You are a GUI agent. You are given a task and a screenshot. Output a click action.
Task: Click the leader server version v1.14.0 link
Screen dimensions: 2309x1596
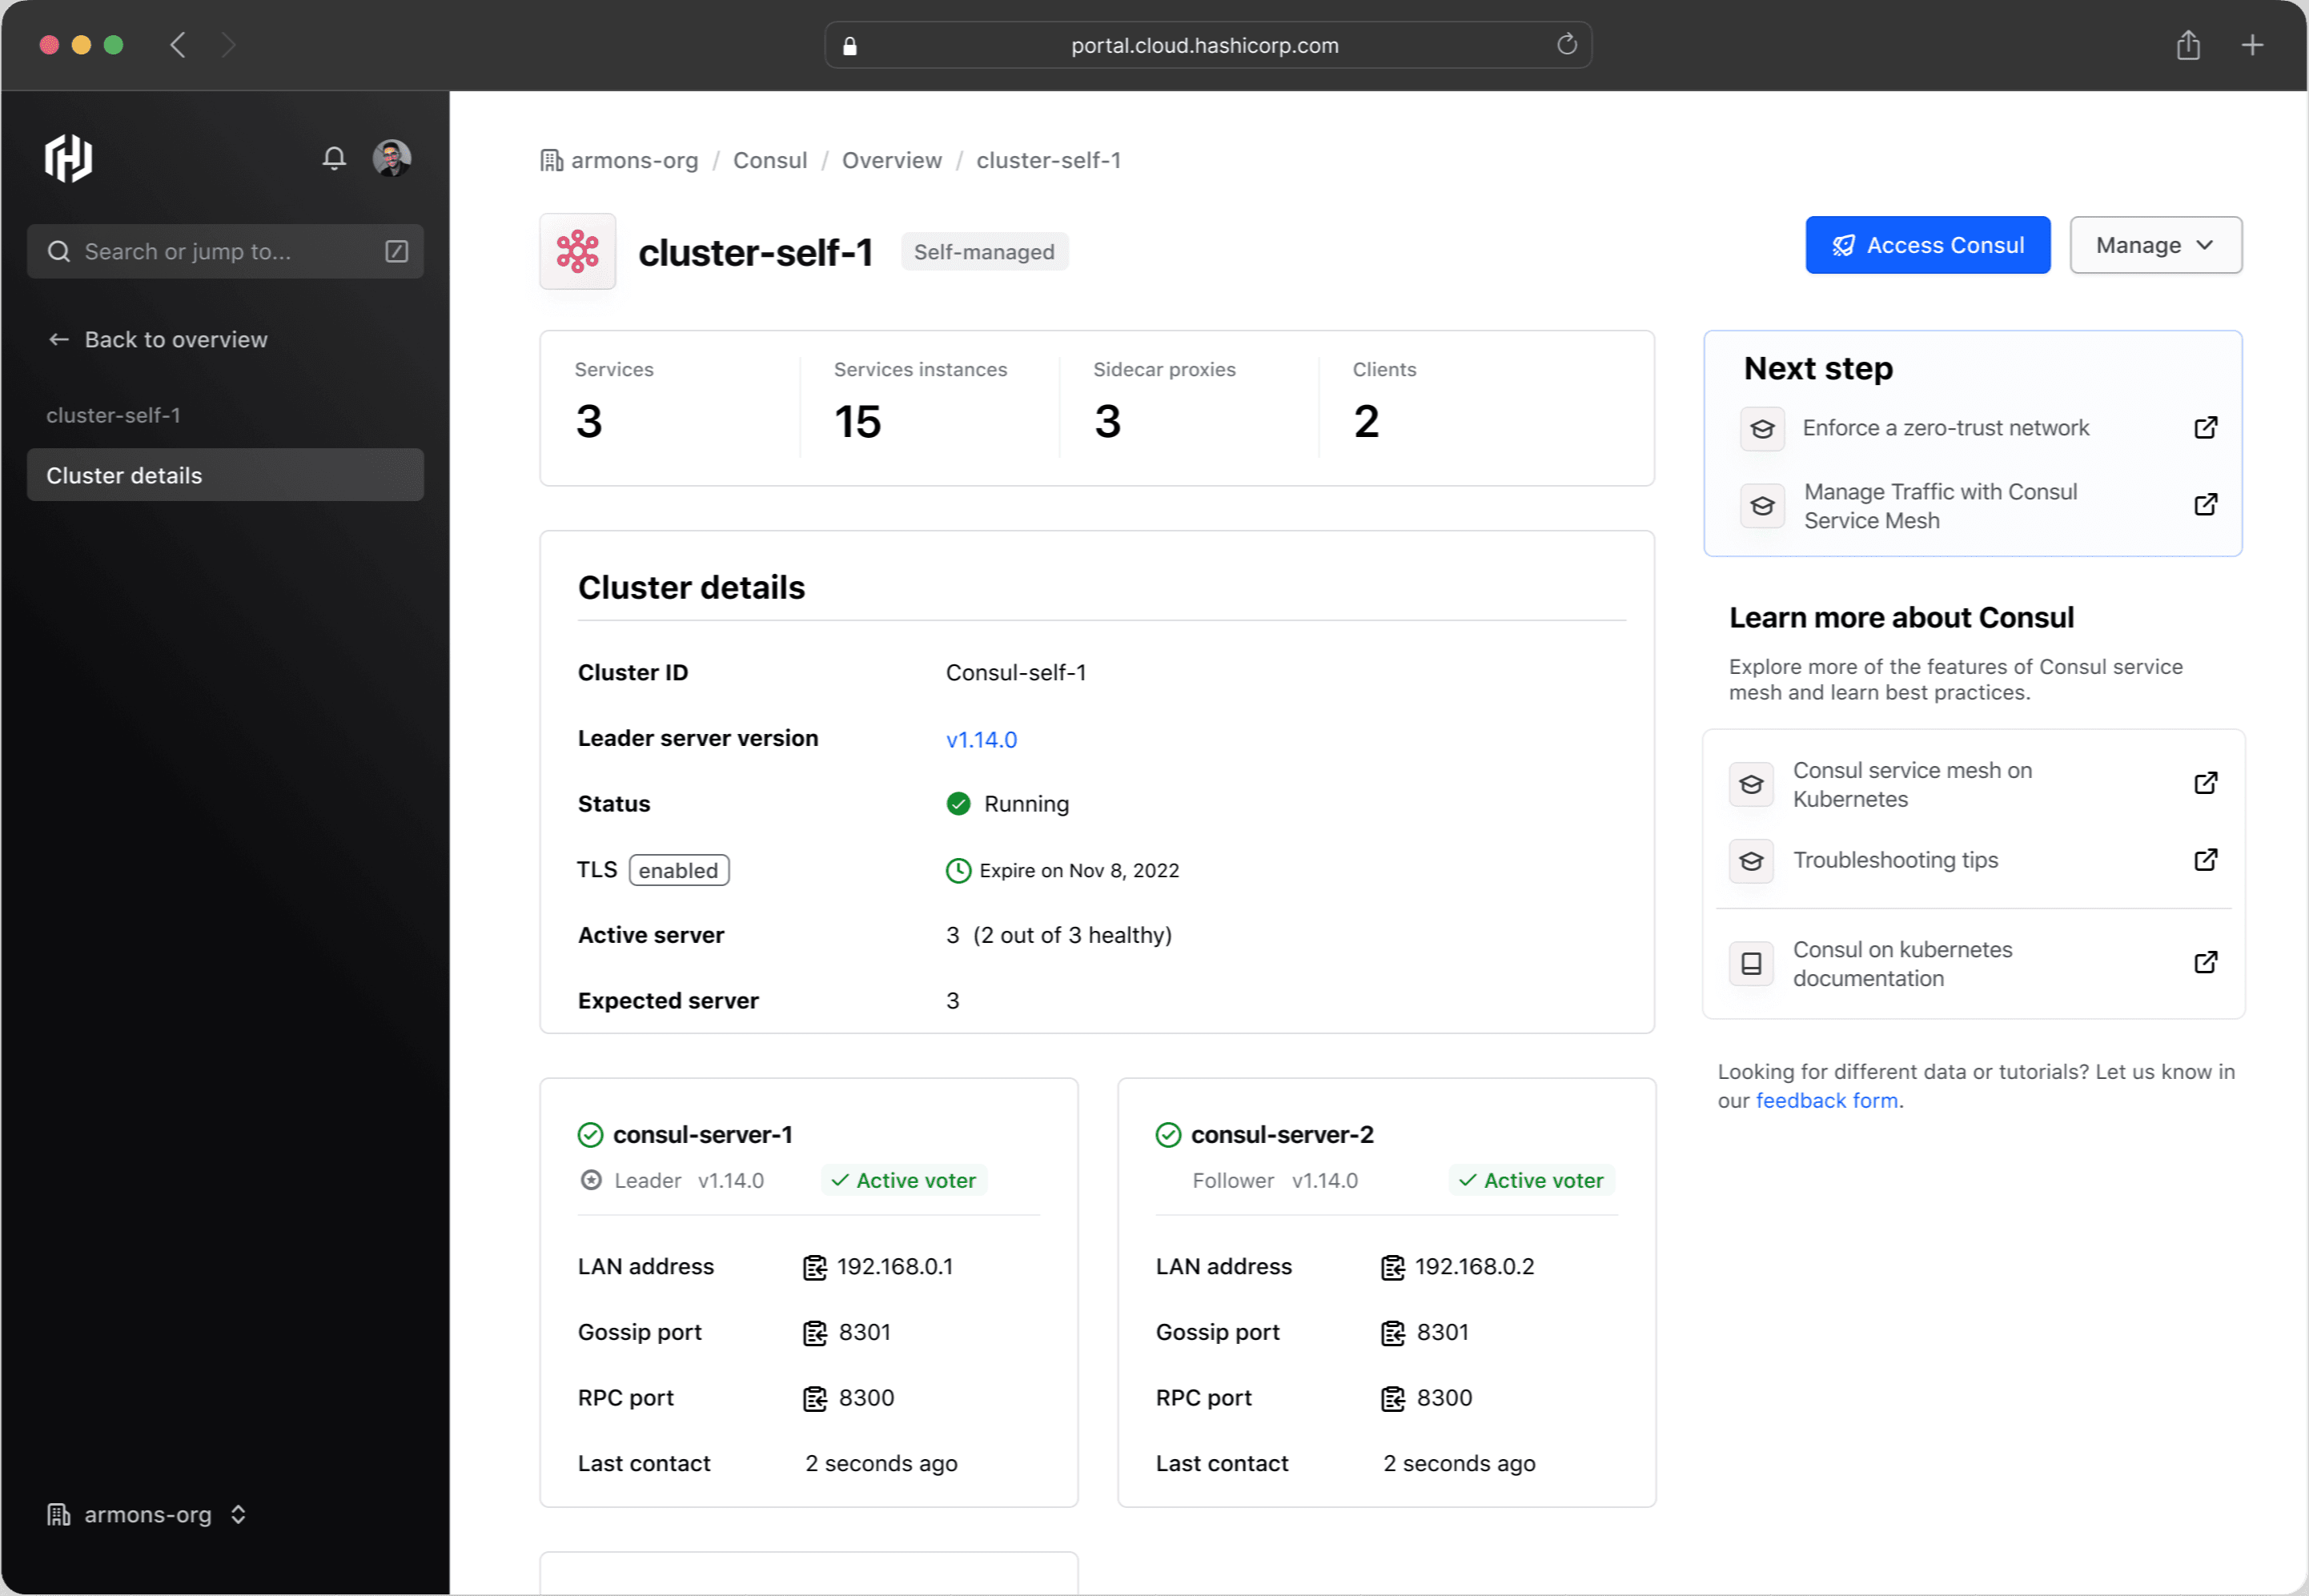(981, 738)
